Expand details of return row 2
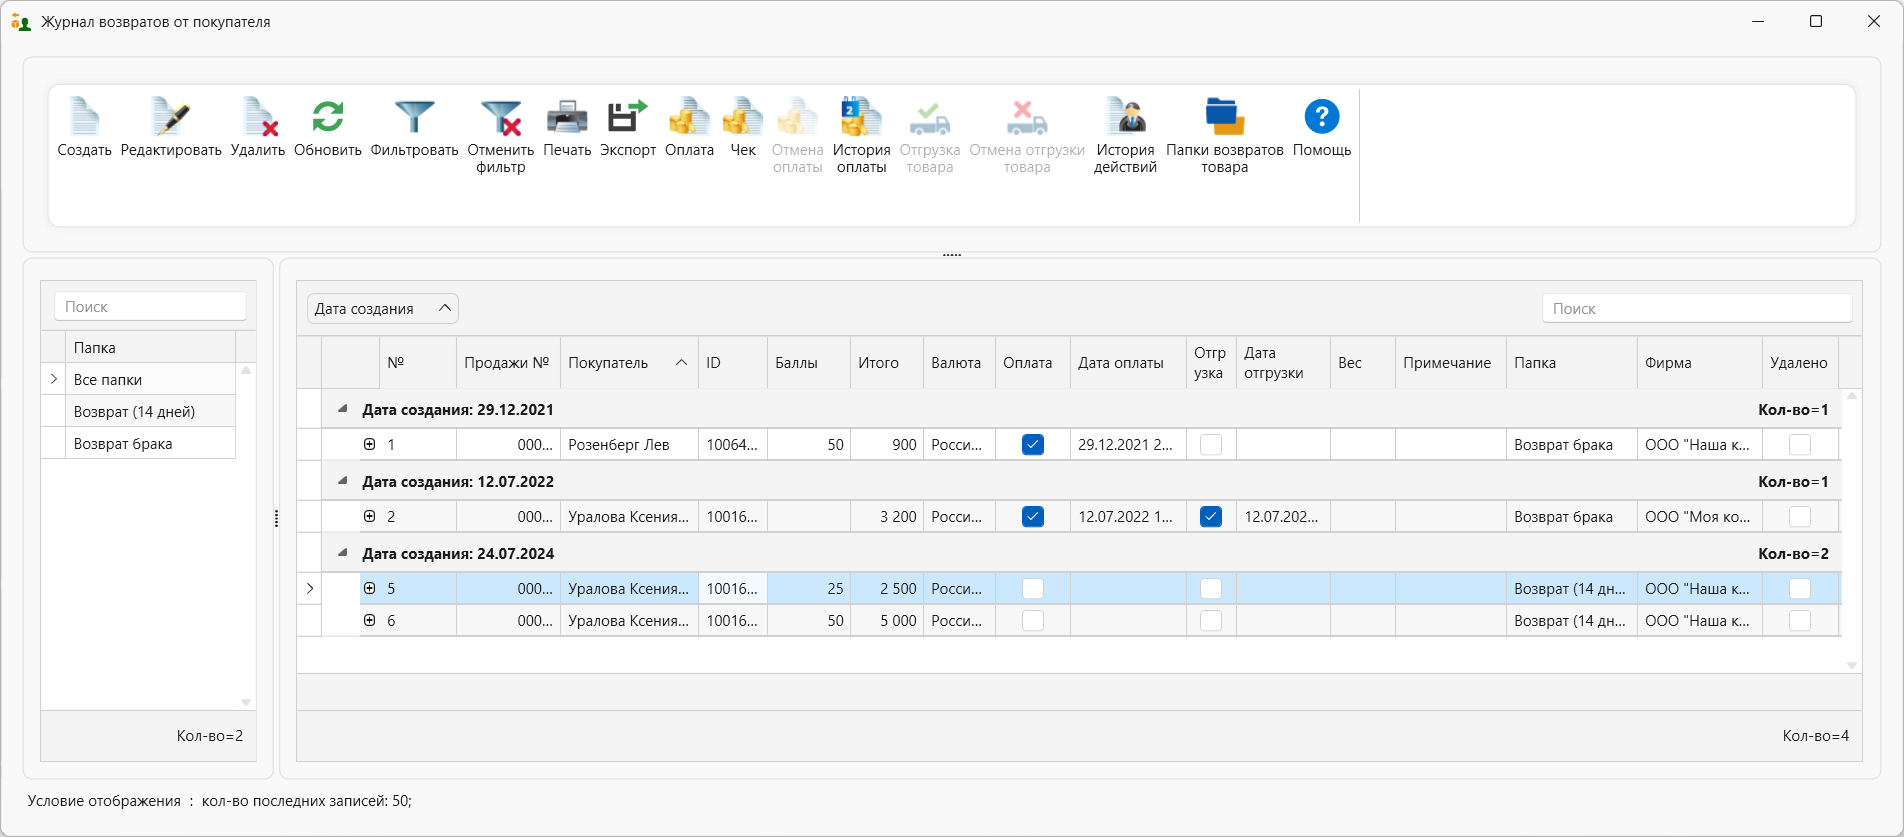 pos(370,516)
